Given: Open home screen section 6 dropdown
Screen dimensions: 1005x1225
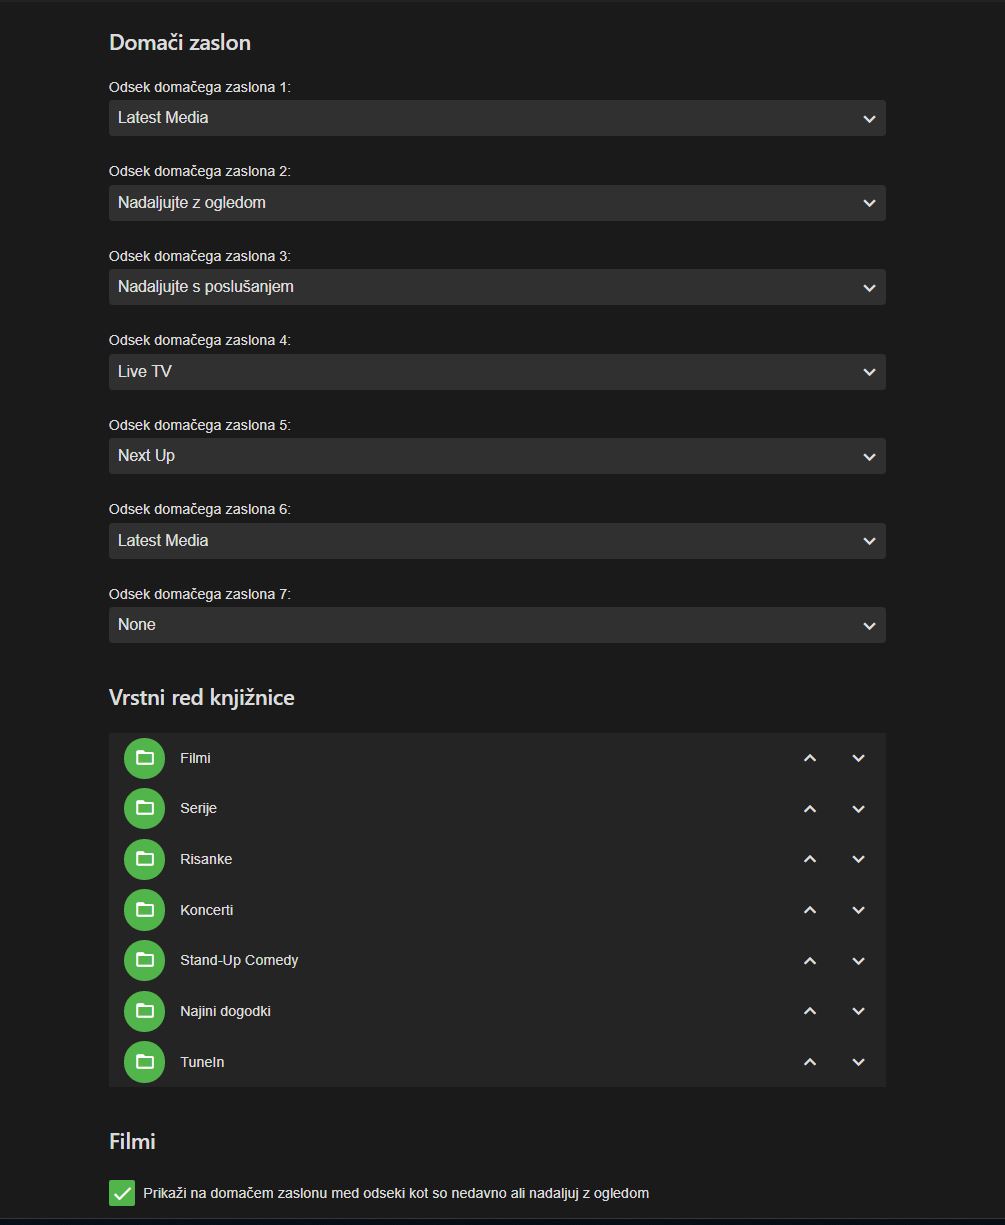Looking at the screenshot, I should (497, 541).
